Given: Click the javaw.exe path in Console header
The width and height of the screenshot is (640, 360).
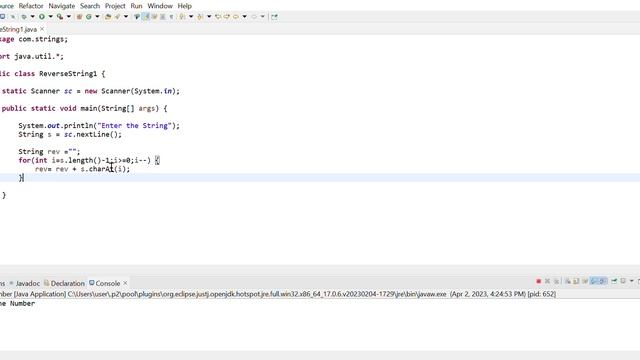Looking at the screenshot, I should click(257, 294).
